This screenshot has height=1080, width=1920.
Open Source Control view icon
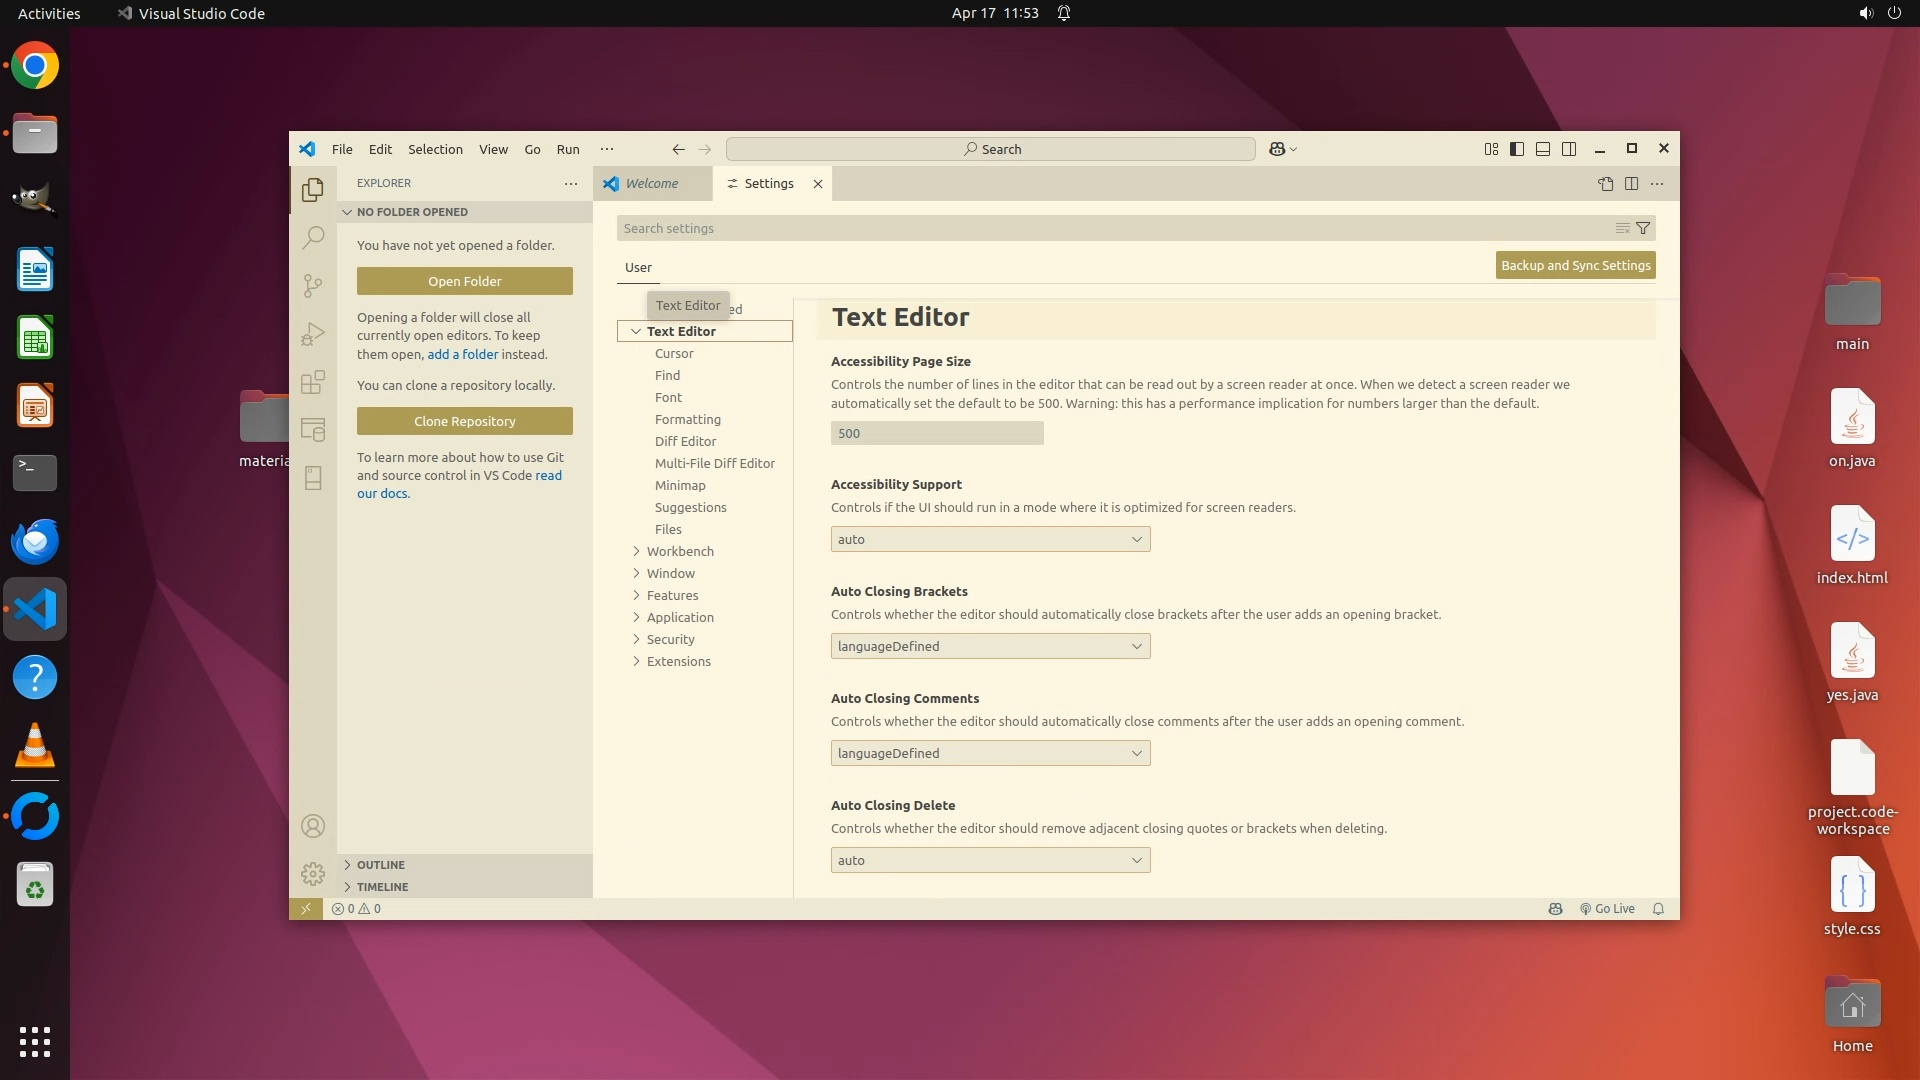click(313, 286)
